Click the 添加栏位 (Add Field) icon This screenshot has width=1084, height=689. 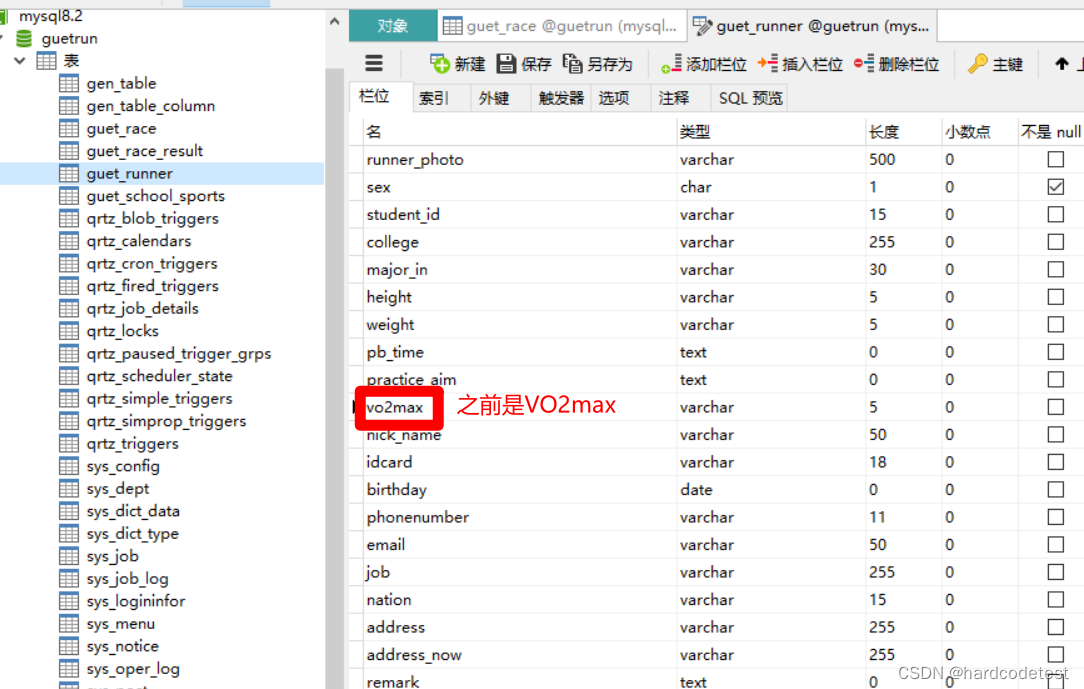(671, 64)
